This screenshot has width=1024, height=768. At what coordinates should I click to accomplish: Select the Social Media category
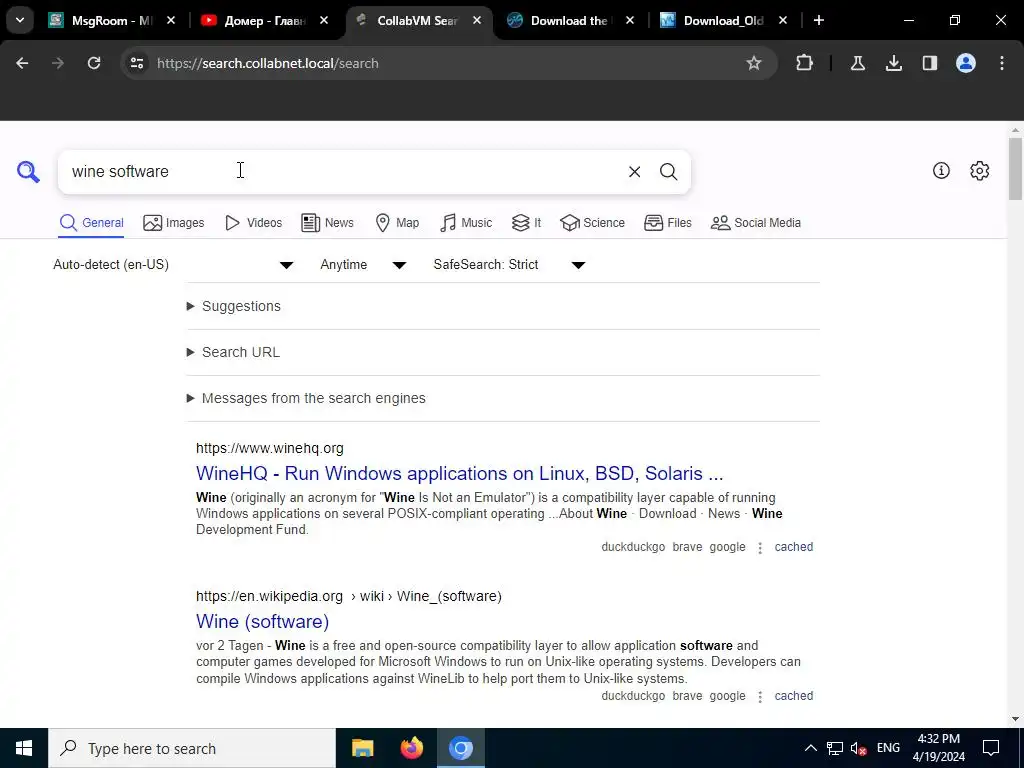point(756,223)
